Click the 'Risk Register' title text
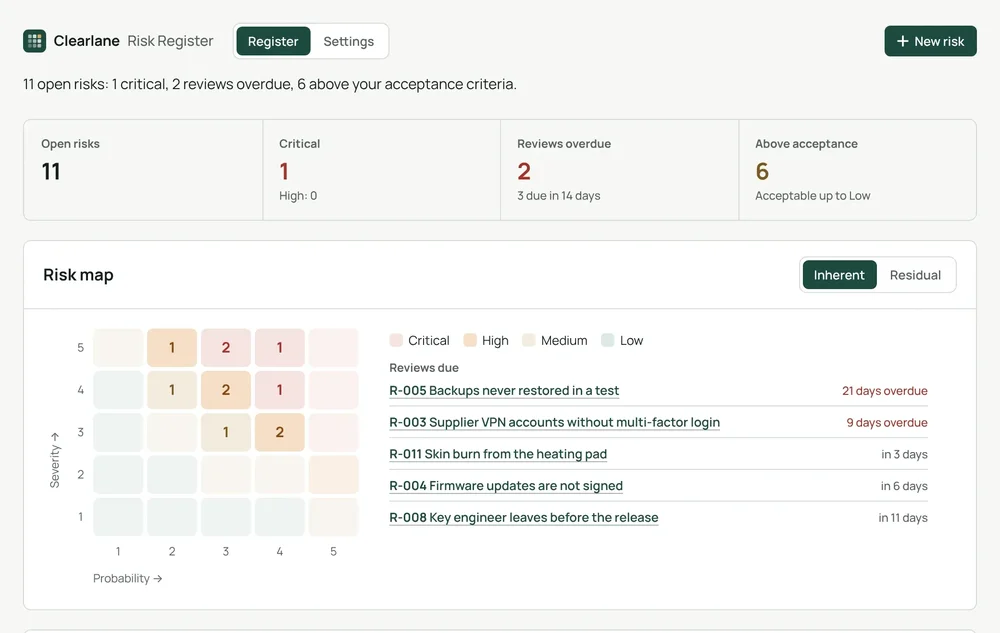Image resolution: width=1000 pixels, height=633 pixels. tap(170, 41)
